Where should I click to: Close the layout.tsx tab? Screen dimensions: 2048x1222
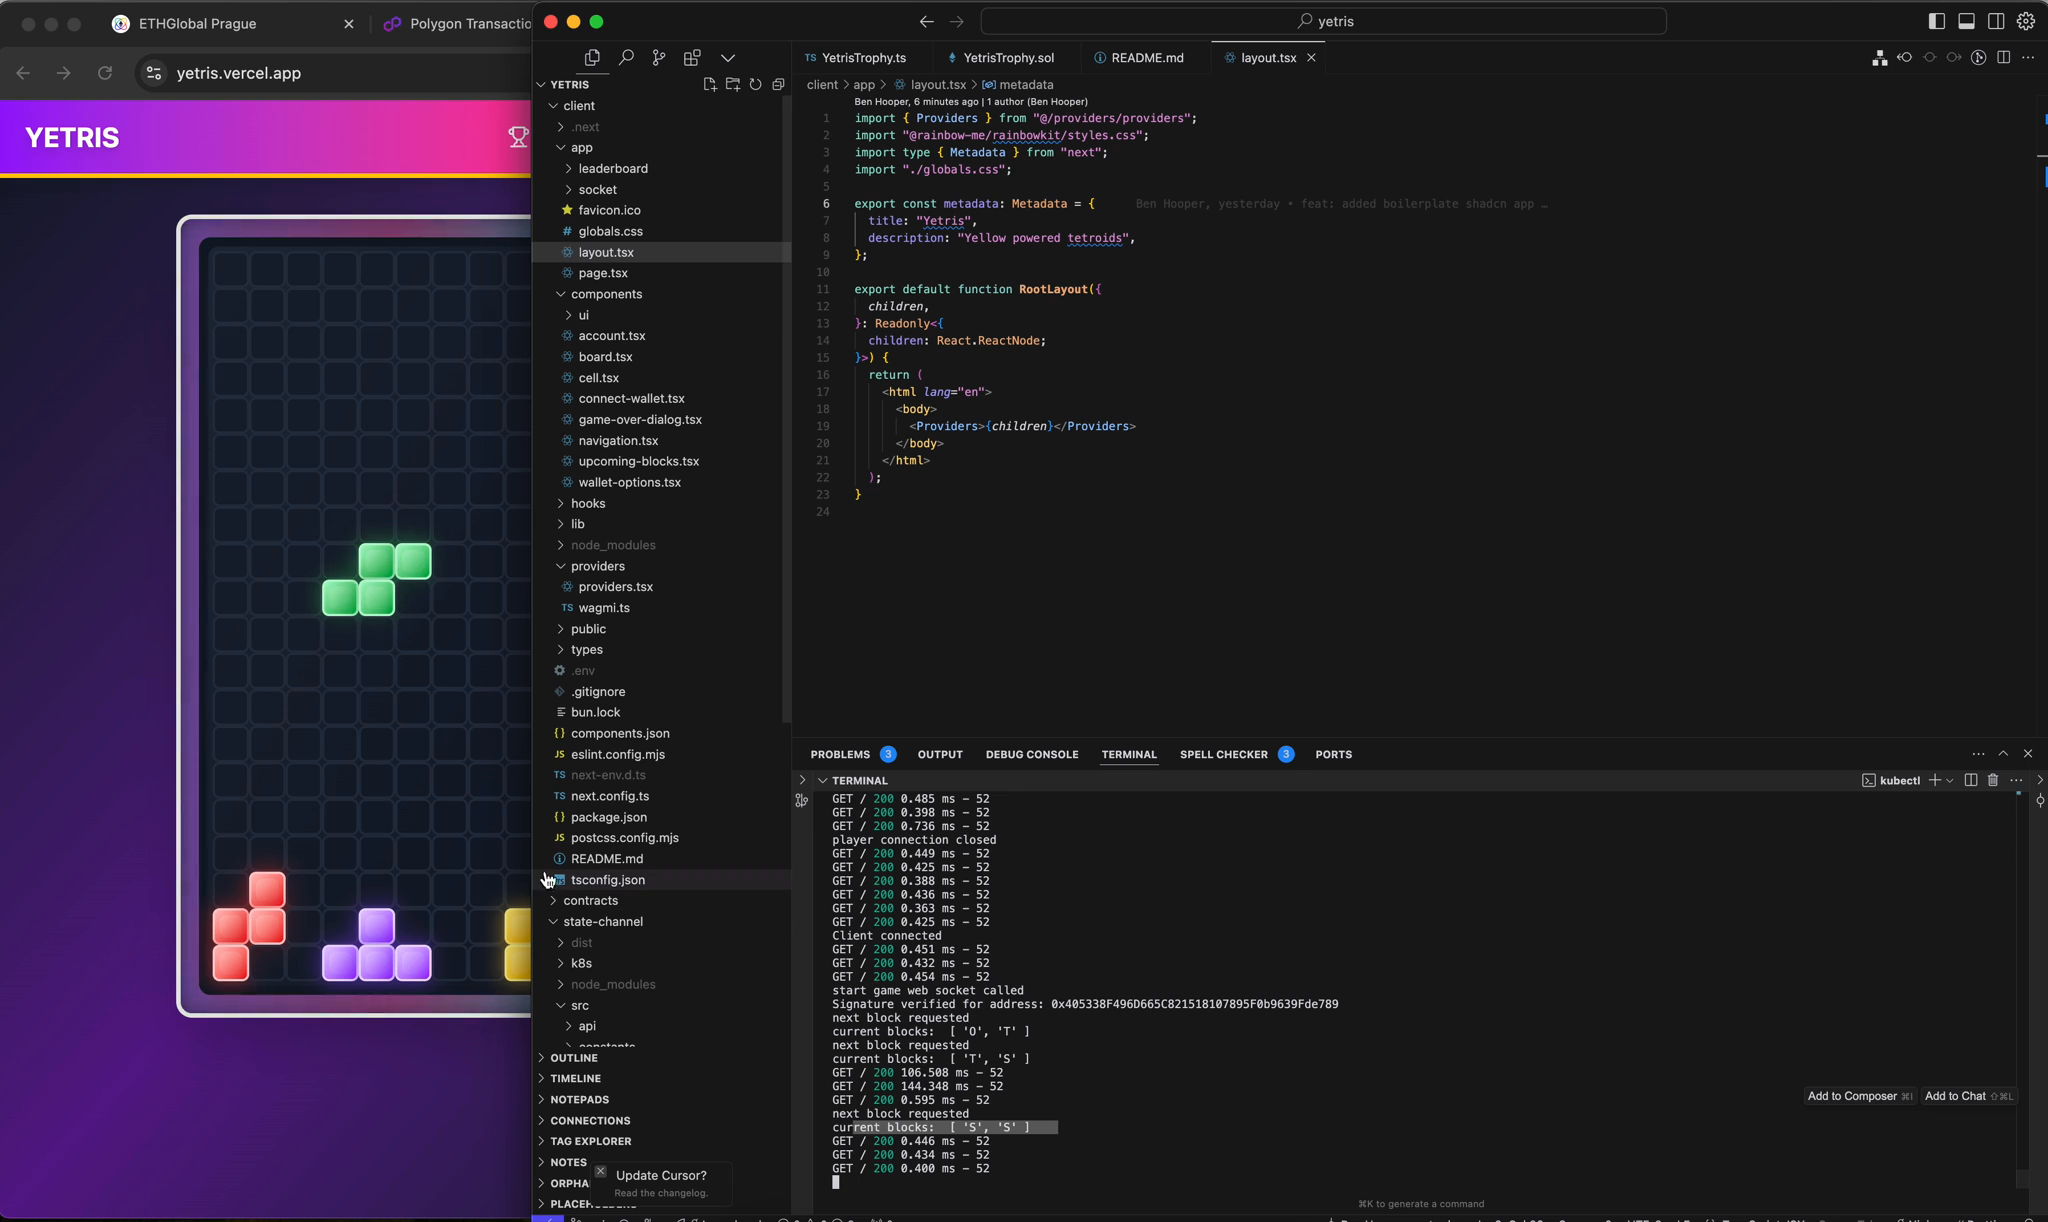(x=1311, y=58)
